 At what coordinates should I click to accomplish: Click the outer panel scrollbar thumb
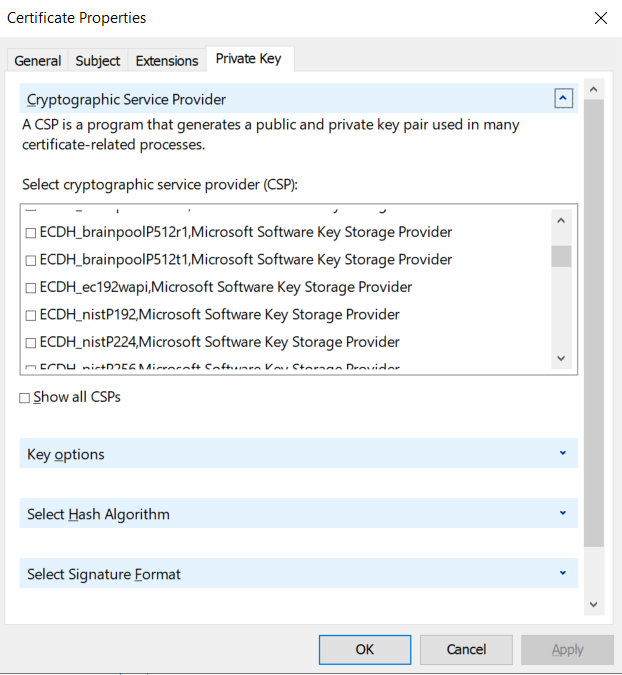(x=594, y=323)
